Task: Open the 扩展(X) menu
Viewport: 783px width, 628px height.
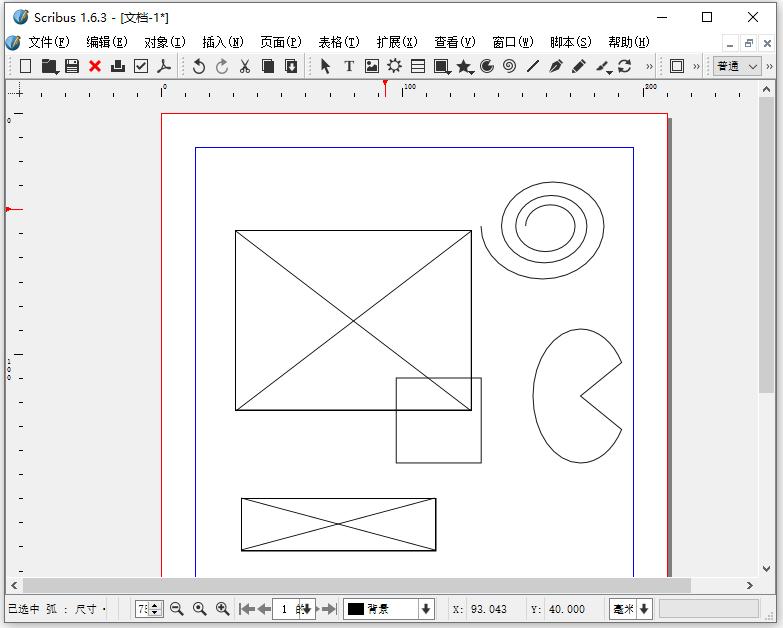Action: (x=396, y=42)
